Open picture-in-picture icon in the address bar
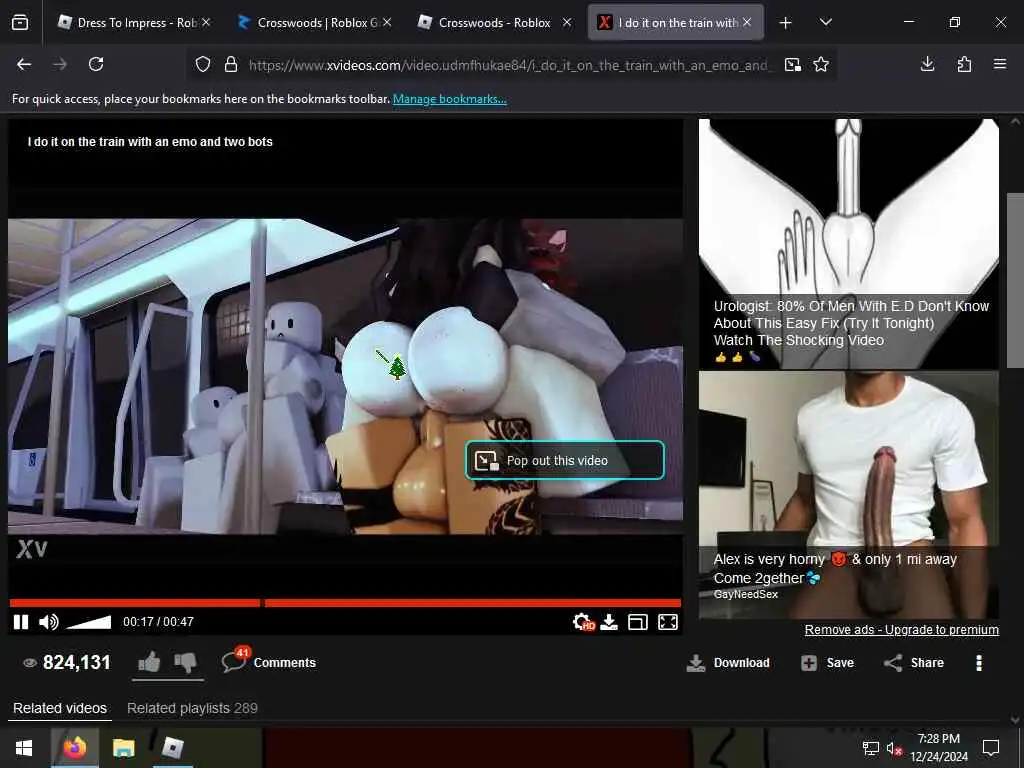This screenshot has width=1024, height=768. (793, 64)
